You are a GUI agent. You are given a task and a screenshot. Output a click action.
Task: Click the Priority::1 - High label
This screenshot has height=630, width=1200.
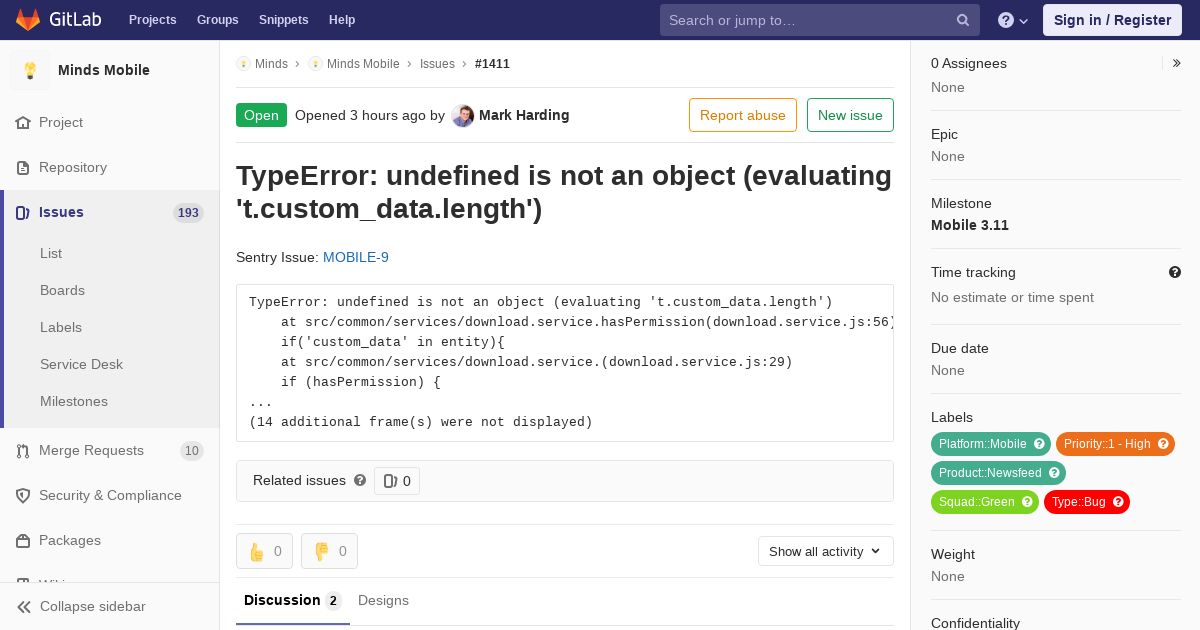[x=1115, y=444]
